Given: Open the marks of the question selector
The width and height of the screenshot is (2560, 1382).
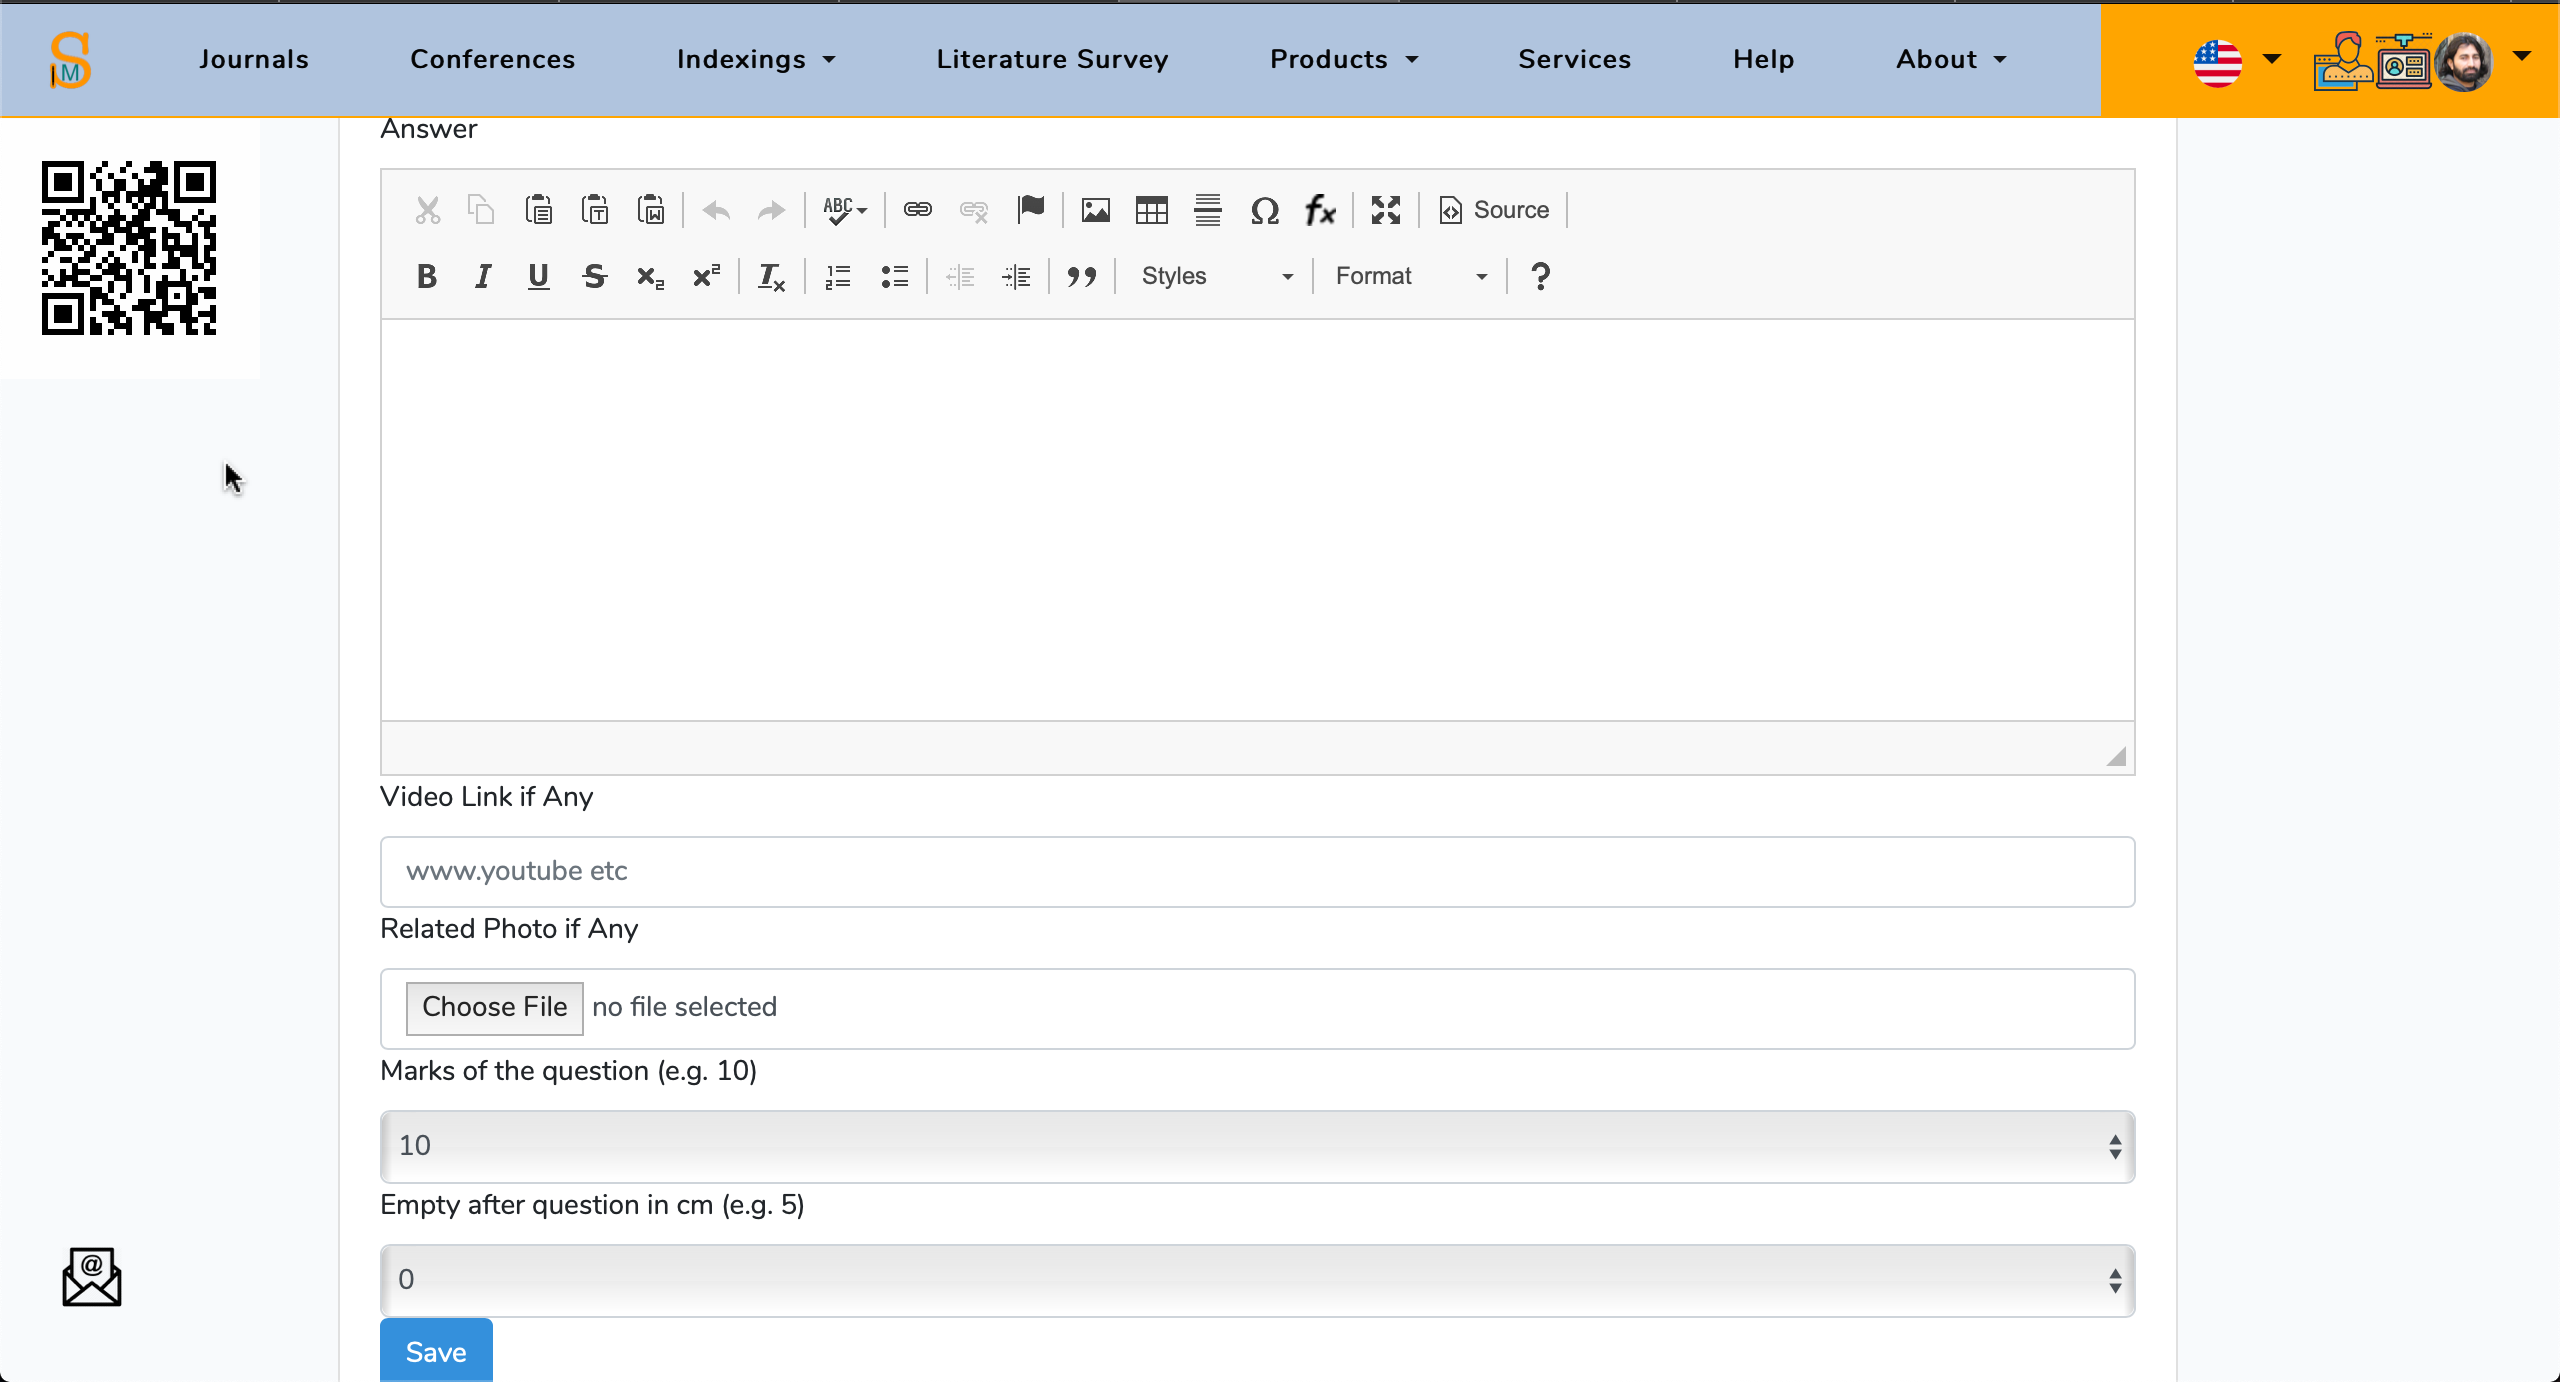Looking at the screenshot, I should (x=1257, y=1146).
